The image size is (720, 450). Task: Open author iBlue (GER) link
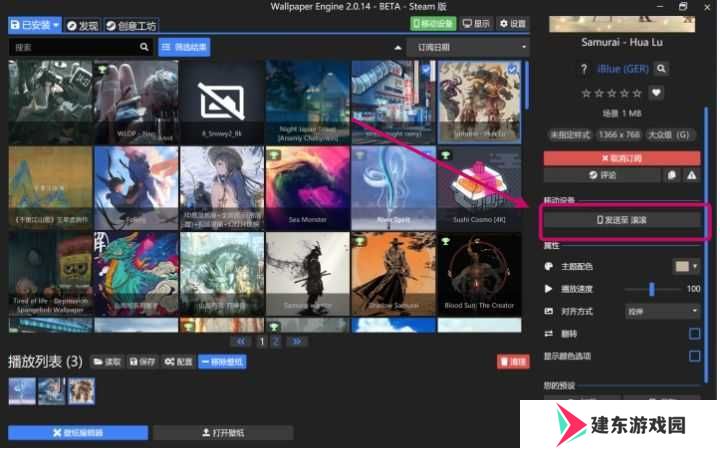623,69
